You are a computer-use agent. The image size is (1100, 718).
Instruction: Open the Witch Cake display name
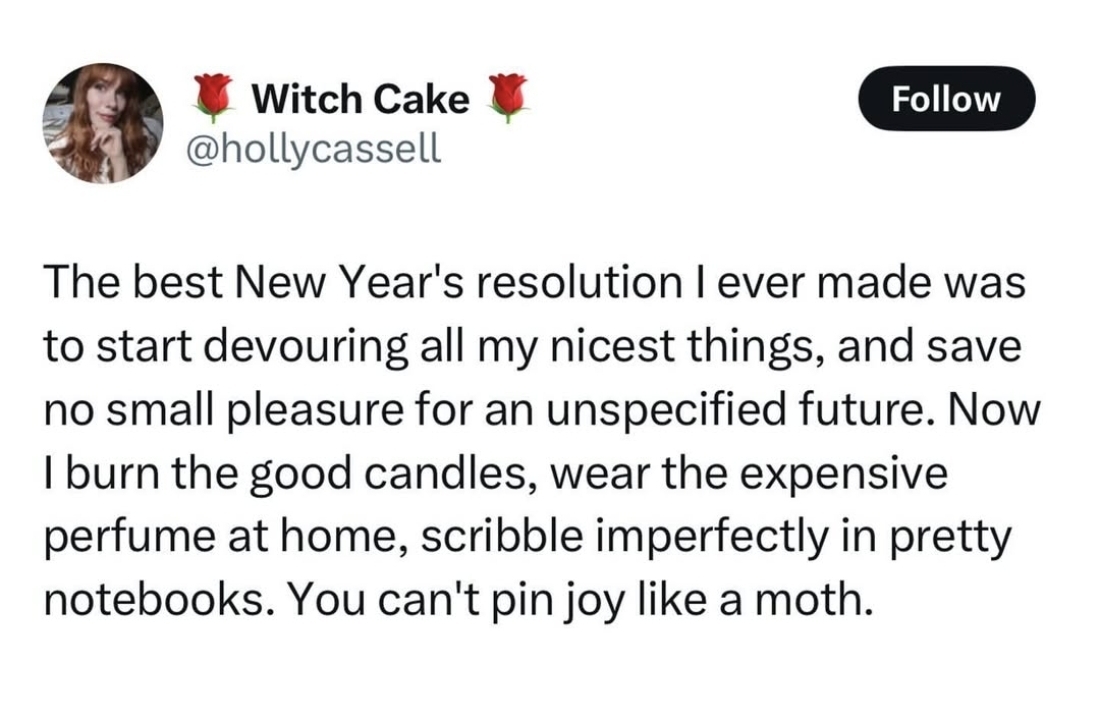click(360, 99)
